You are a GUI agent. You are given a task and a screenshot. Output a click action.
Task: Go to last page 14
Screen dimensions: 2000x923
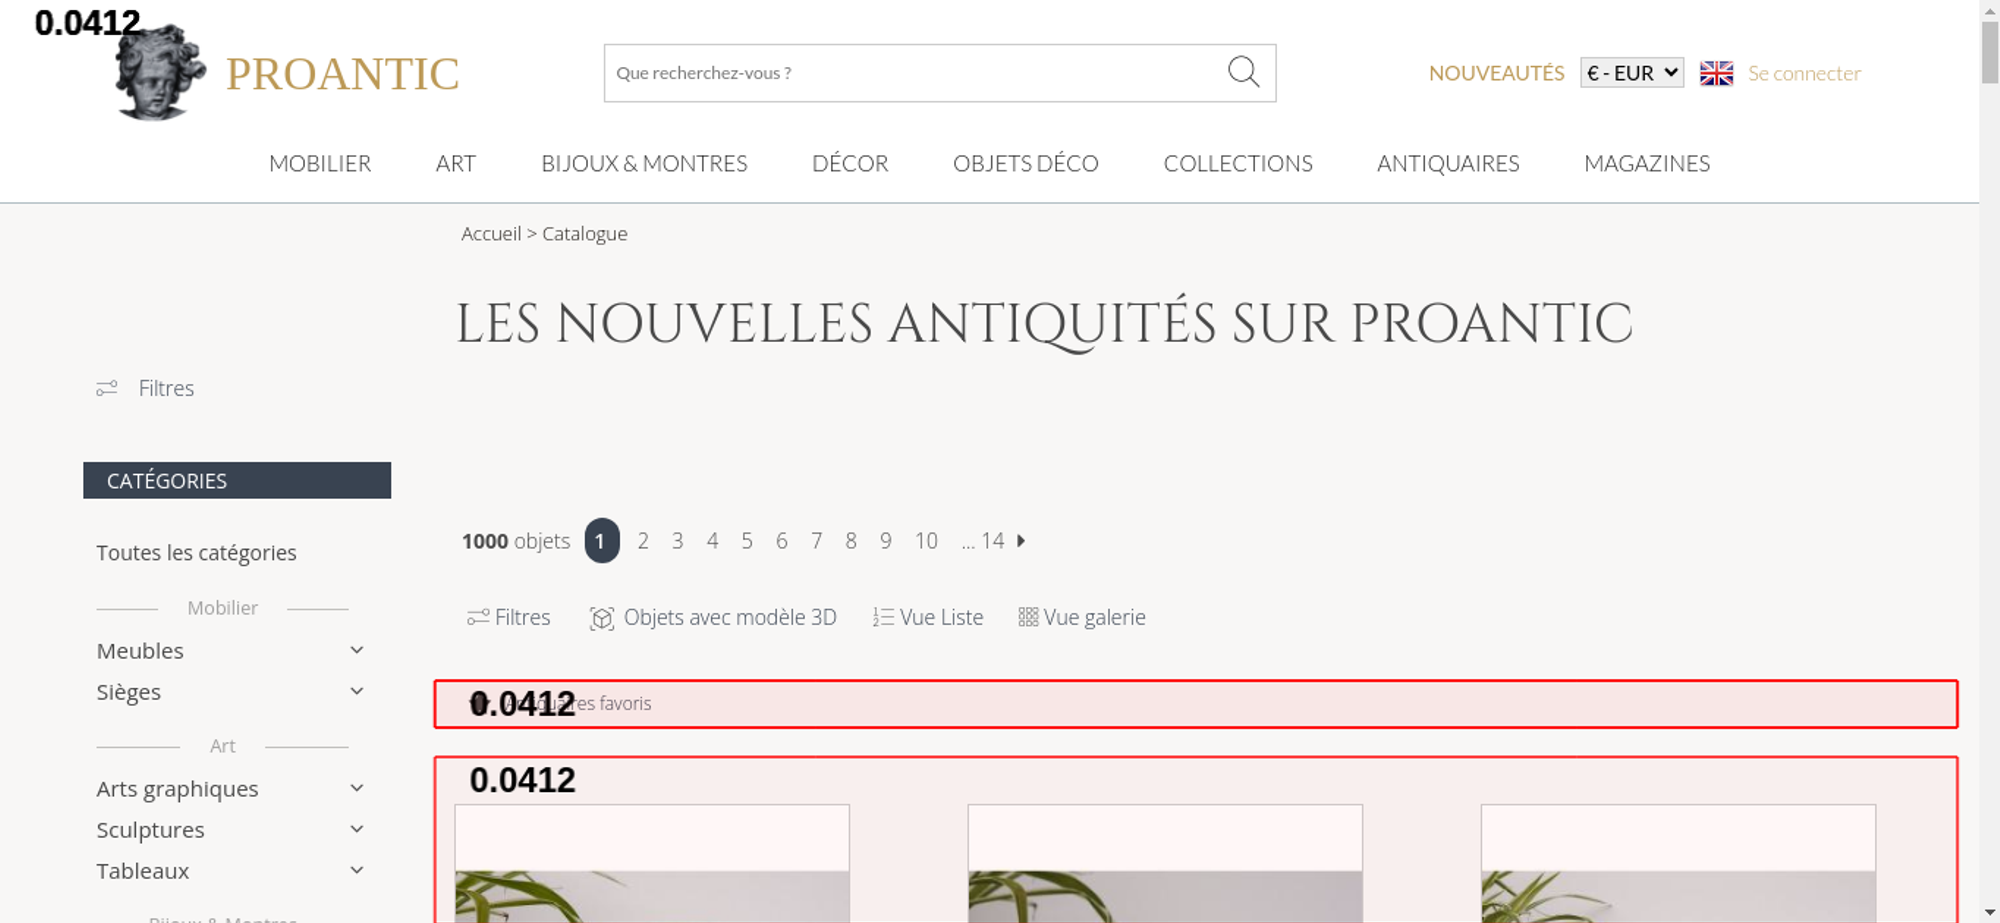tap(992, 541)
